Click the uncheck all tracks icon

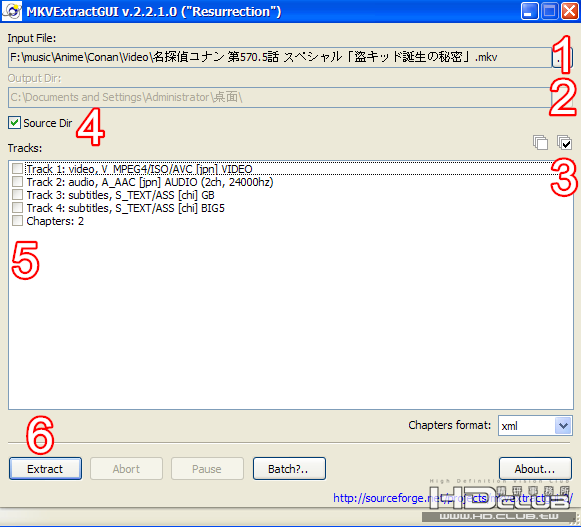[540, 143]
